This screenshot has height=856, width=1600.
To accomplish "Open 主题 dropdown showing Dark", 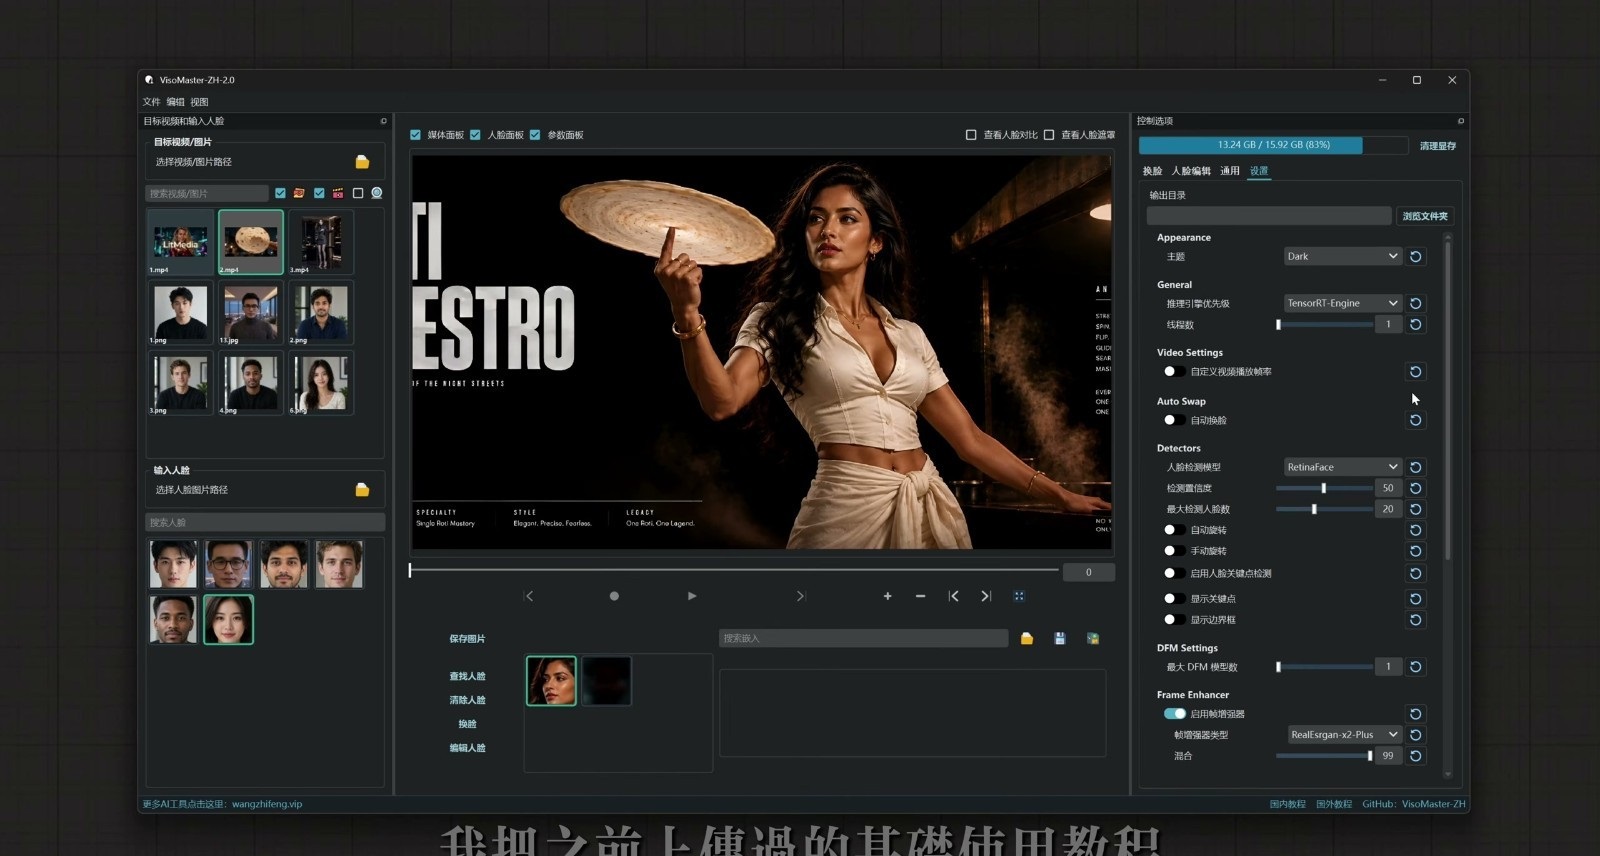I will (x=1343, y=257).
